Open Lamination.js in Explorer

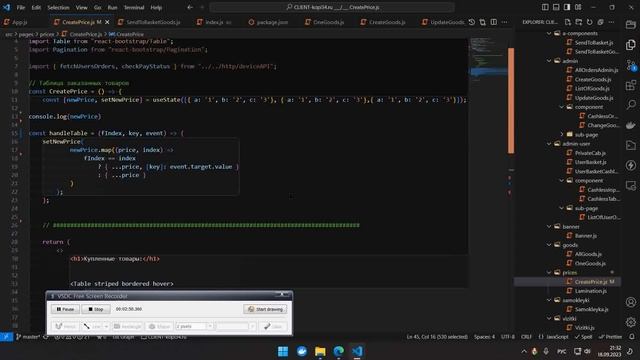coord(590,291)
